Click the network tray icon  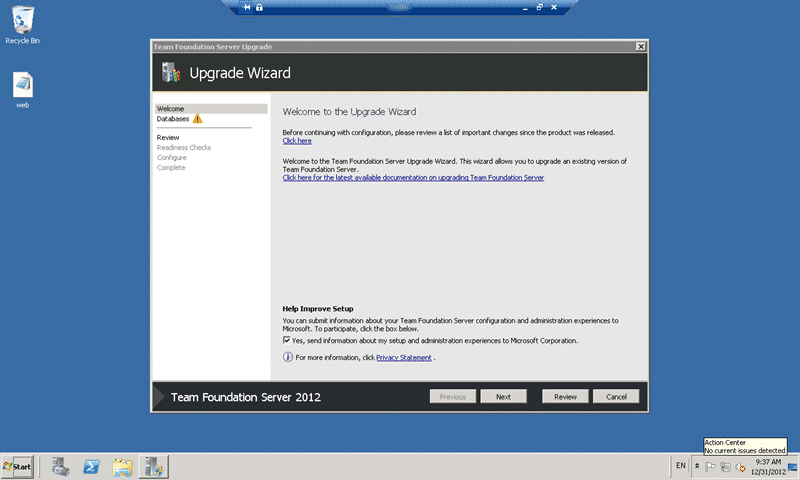[x=725, y=467]
